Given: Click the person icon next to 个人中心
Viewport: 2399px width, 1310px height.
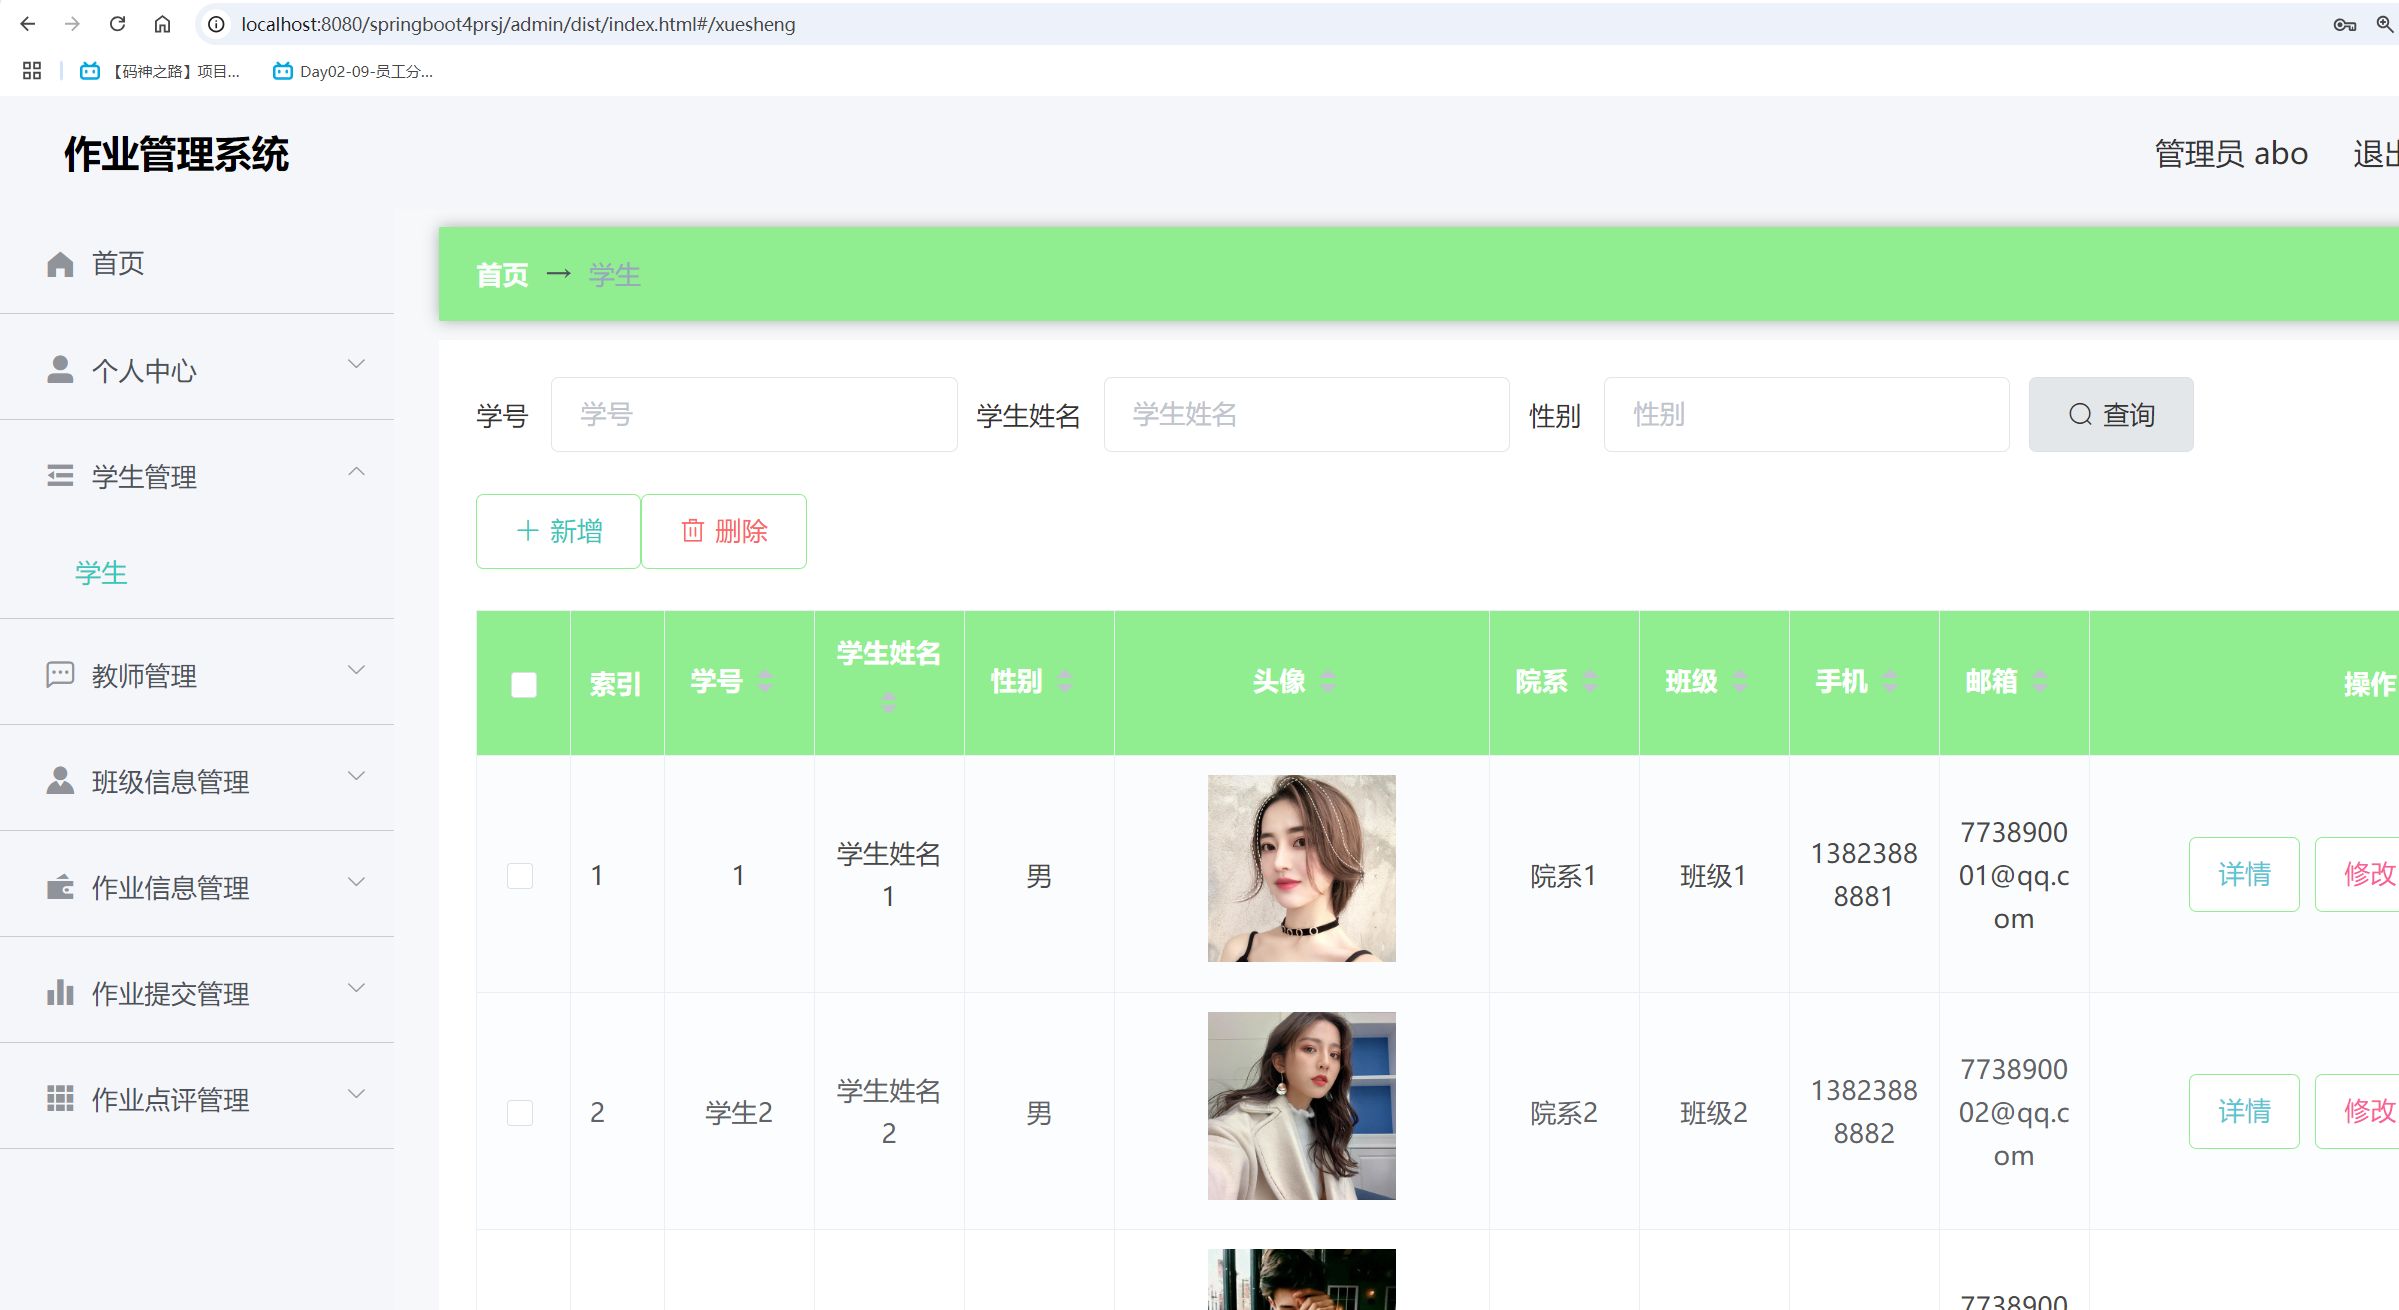Looking at the screenshot, I should pos(60,370).
